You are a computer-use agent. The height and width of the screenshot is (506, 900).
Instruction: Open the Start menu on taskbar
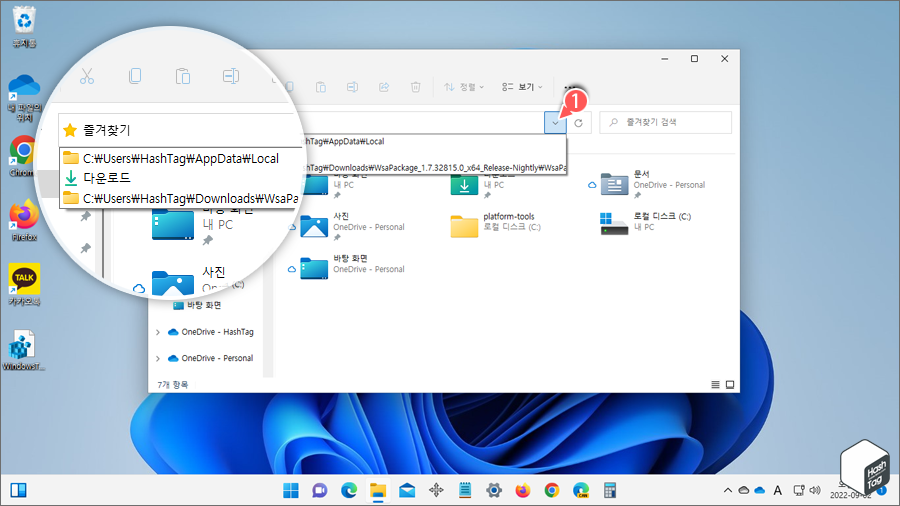click(291, 491)
